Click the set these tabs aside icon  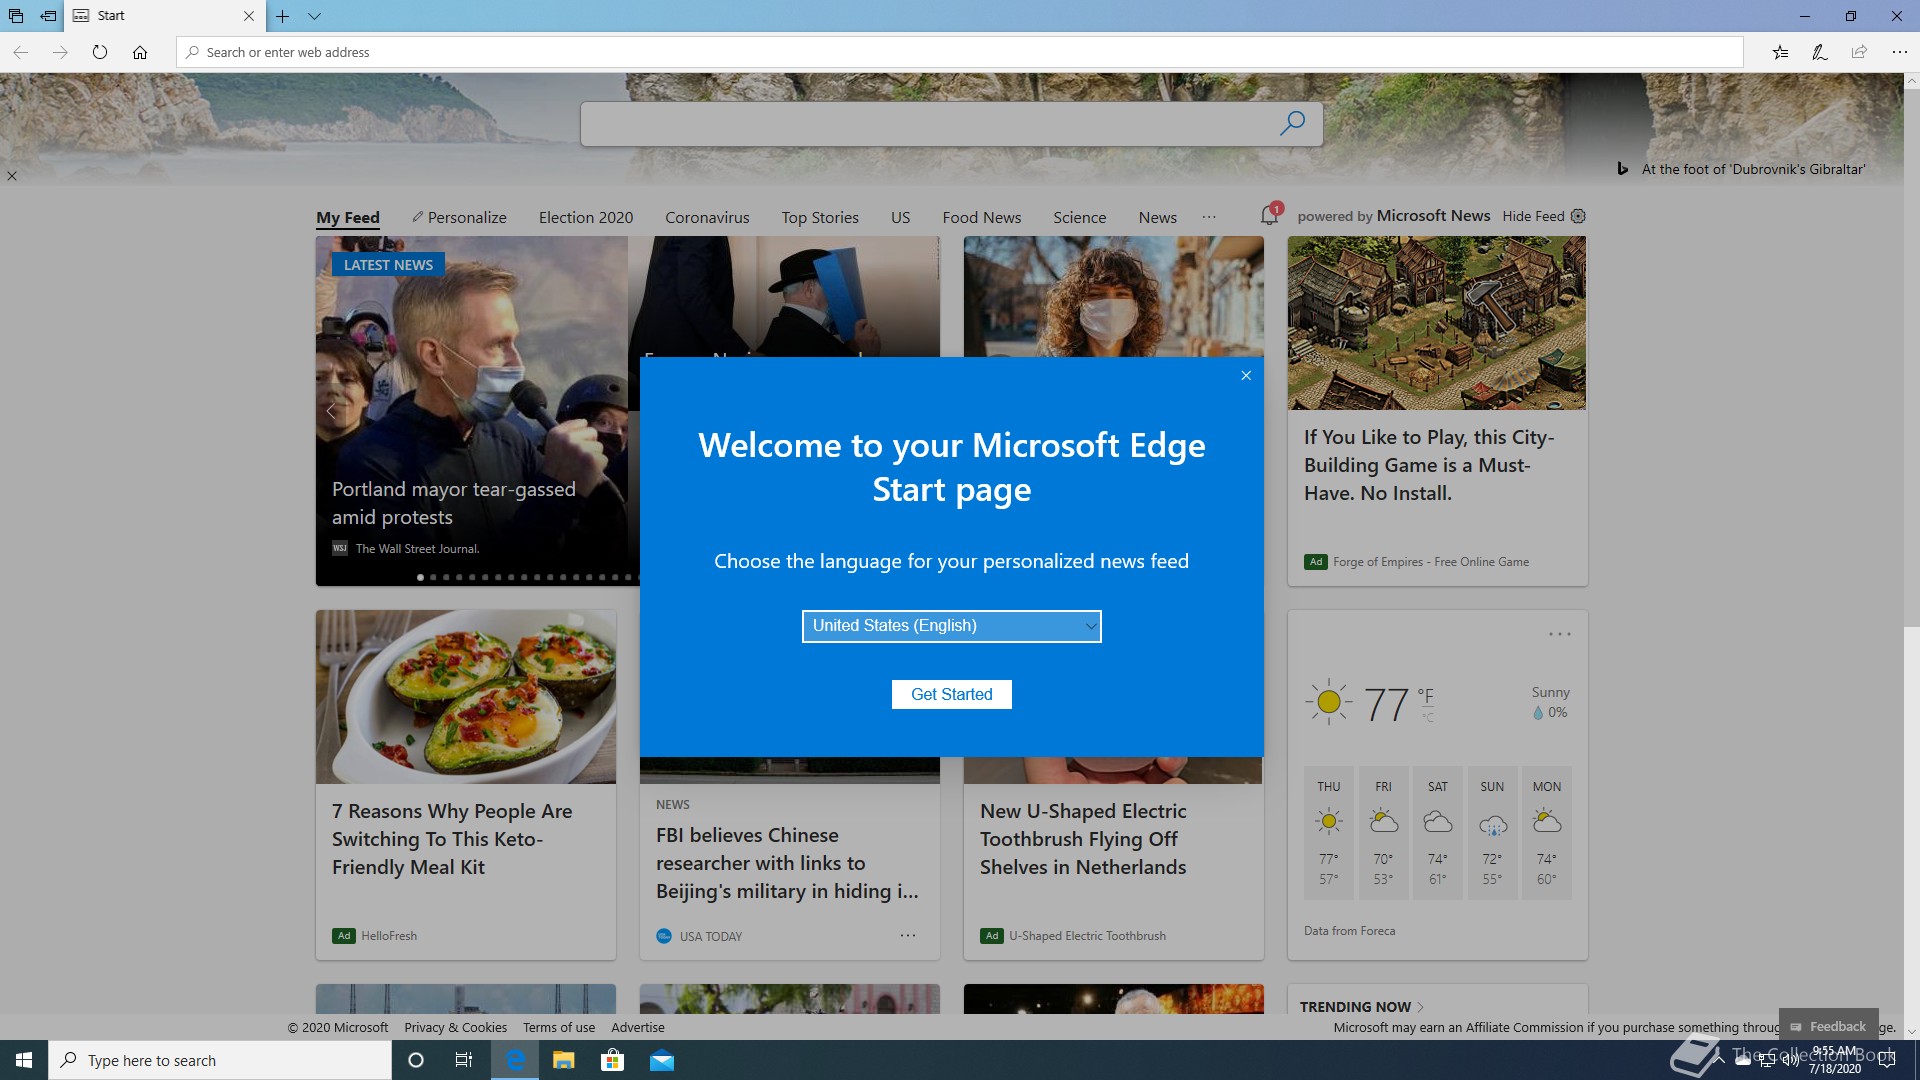[48, 16]
